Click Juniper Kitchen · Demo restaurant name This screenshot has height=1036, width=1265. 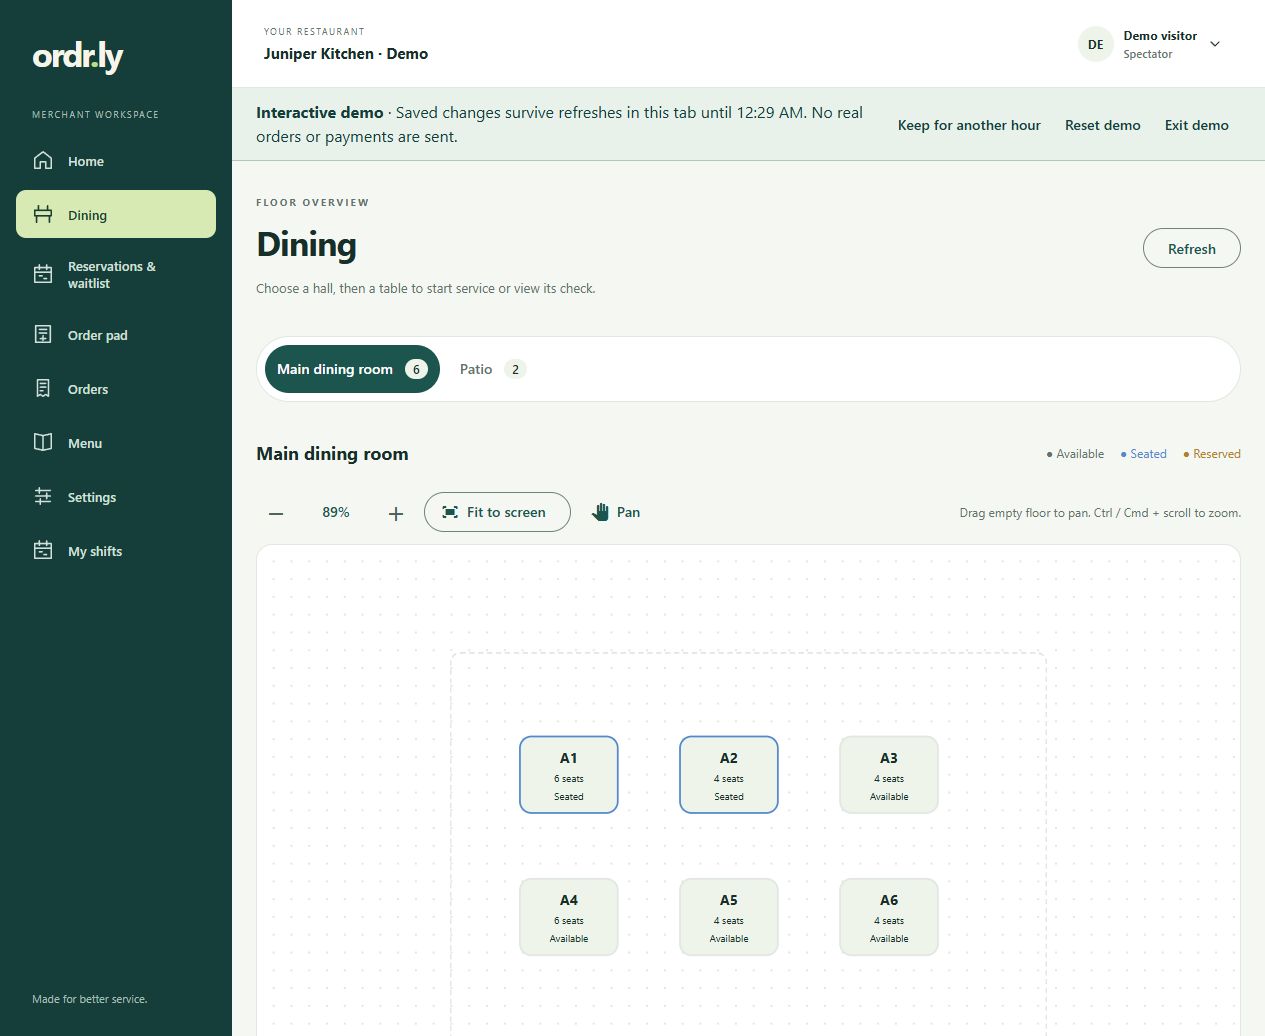[x=346, y=54]
